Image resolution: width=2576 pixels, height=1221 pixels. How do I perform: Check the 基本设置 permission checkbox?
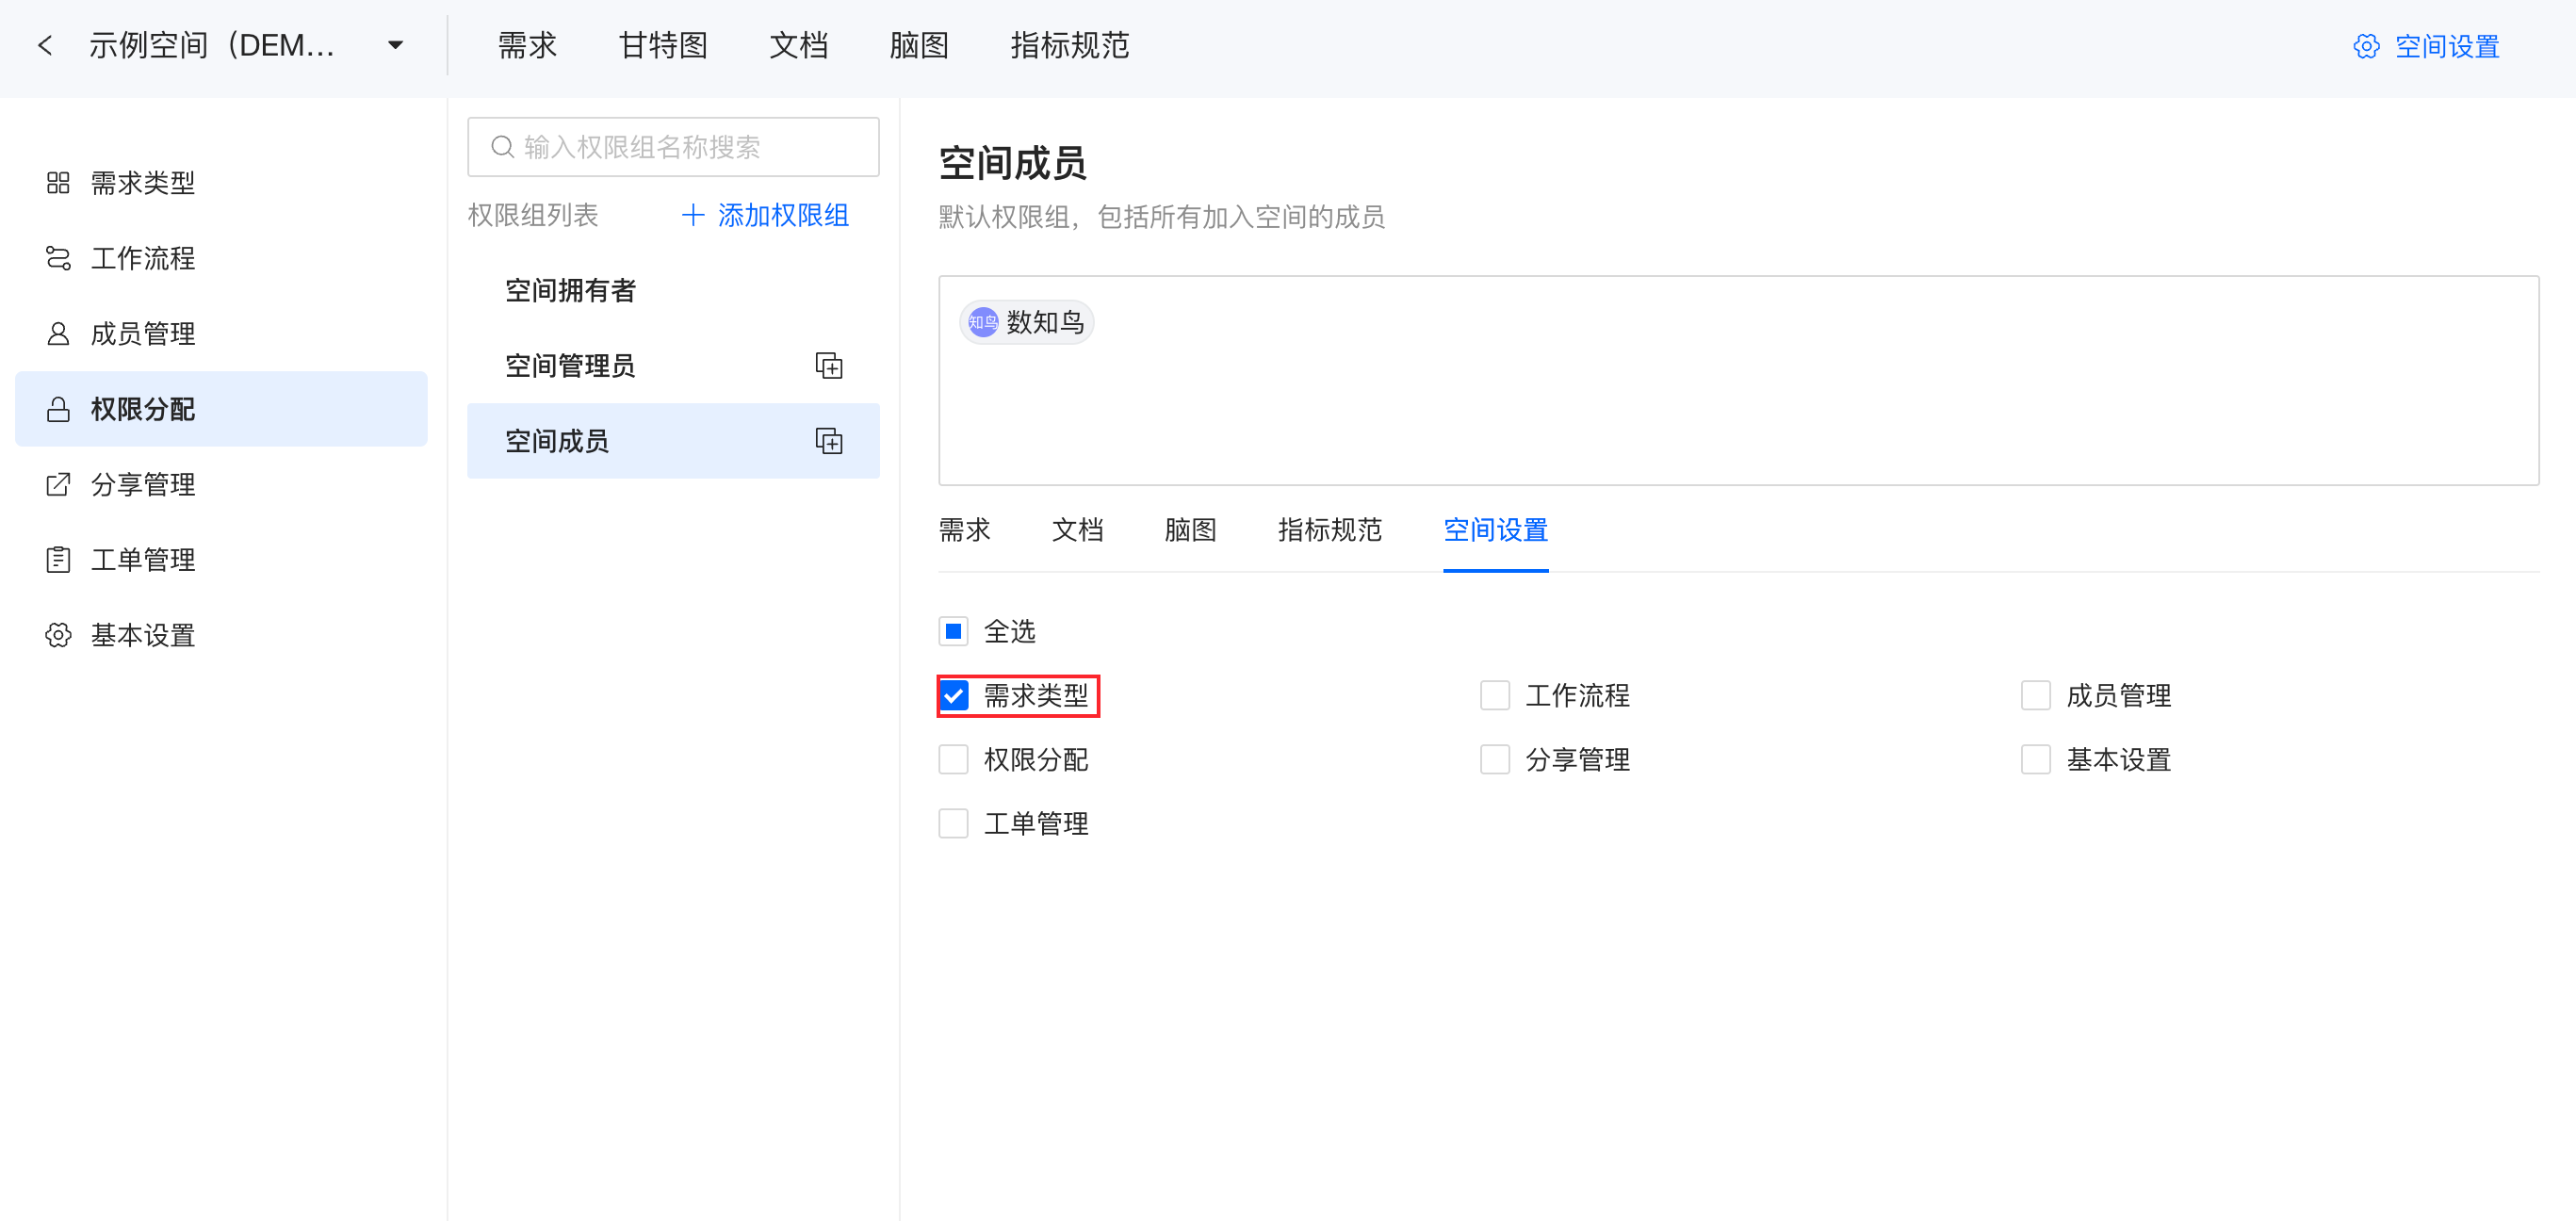tap(2035, 760)
